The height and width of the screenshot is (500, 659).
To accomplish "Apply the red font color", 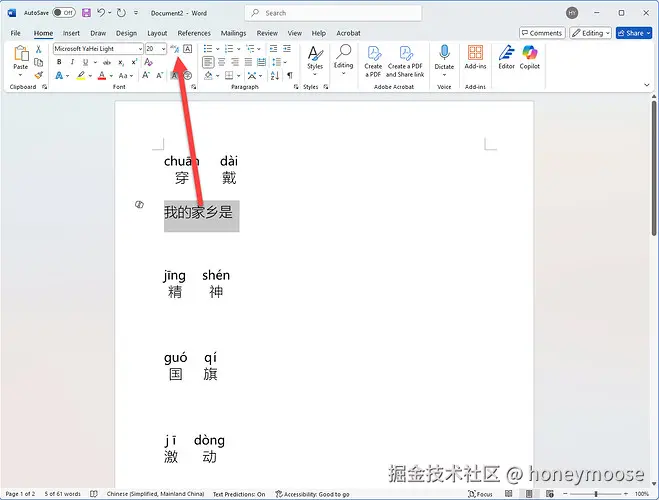I will tap(101, 76).
